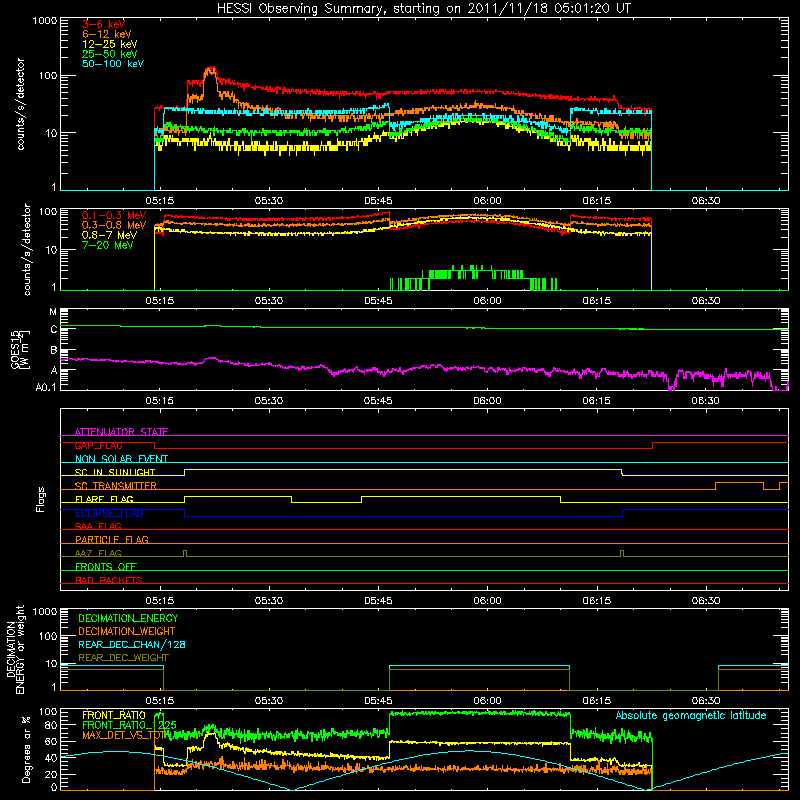Click the DECIMATION_WEIGHT legend label

127,631
